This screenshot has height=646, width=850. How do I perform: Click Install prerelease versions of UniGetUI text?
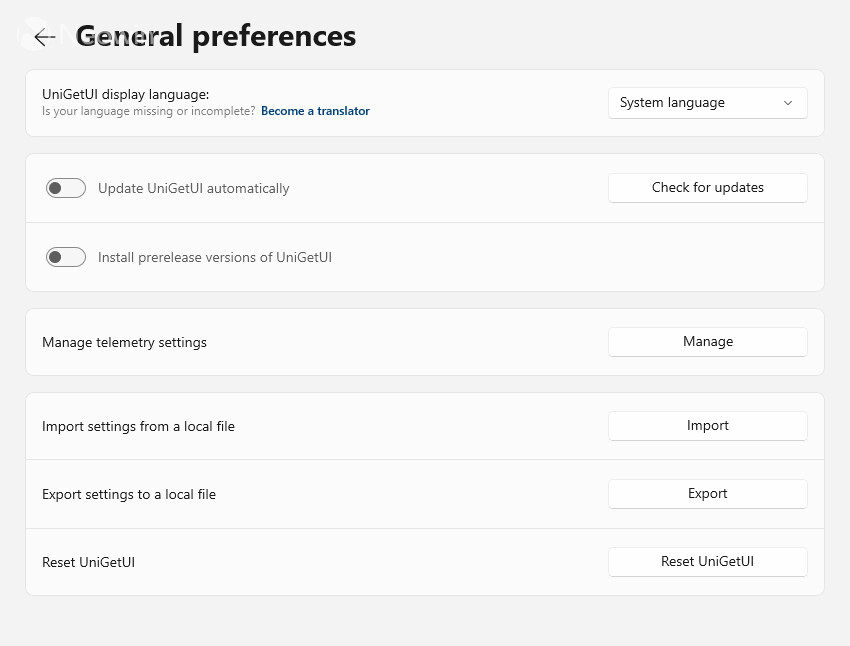(215, 257)
